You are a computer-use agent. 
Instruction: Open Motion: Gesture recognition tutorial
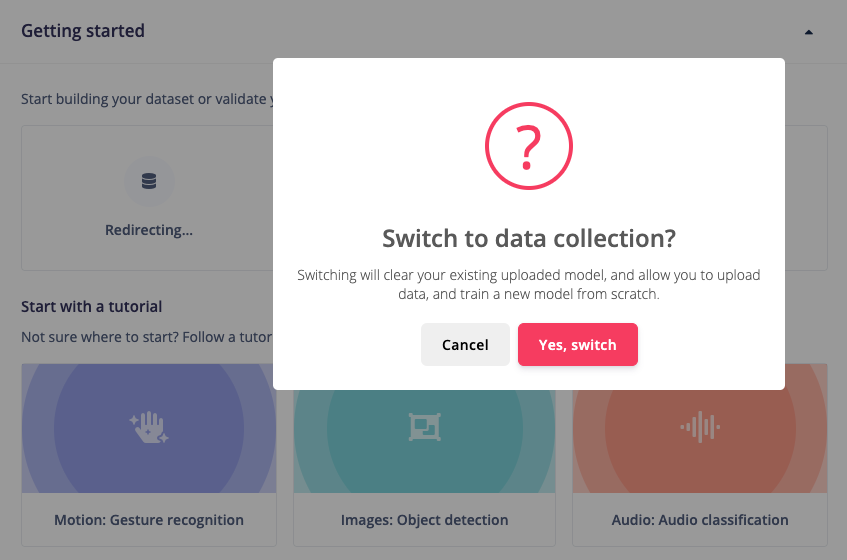(149, 520)
